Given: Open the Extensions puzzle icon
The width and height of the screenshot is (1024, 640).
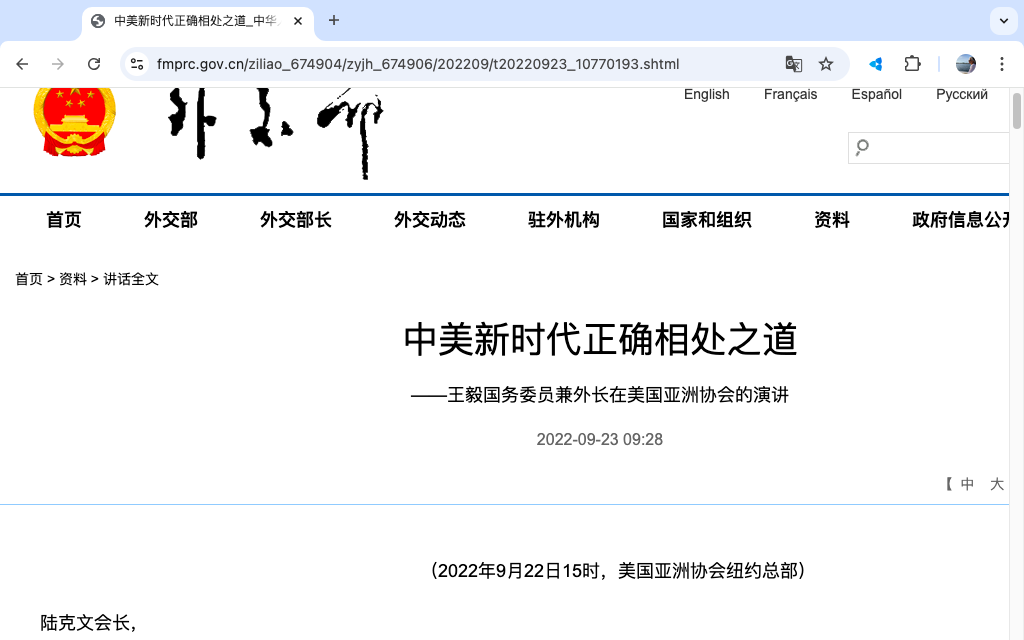Looking at the screenshot, I should click(912, 64).
